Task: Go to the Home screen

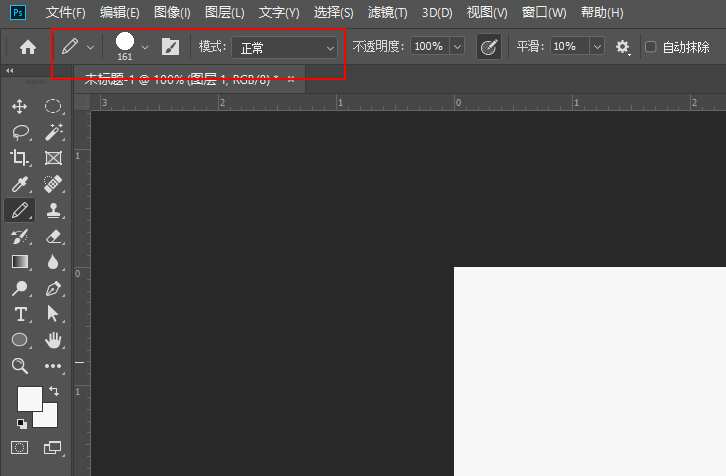Action: point(28,47)
